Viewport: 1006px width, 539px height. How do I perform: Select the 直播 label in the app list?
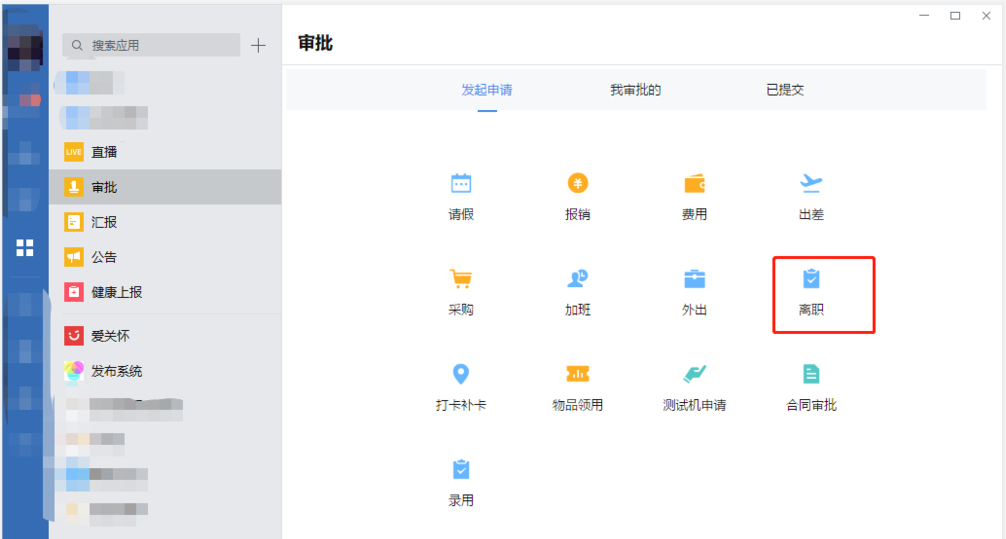click(104, 152)
